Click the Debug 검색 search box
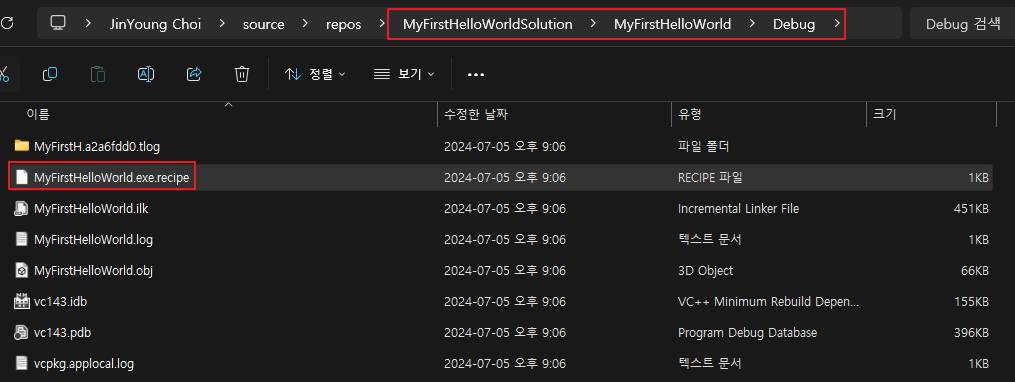 click(963, 25)
